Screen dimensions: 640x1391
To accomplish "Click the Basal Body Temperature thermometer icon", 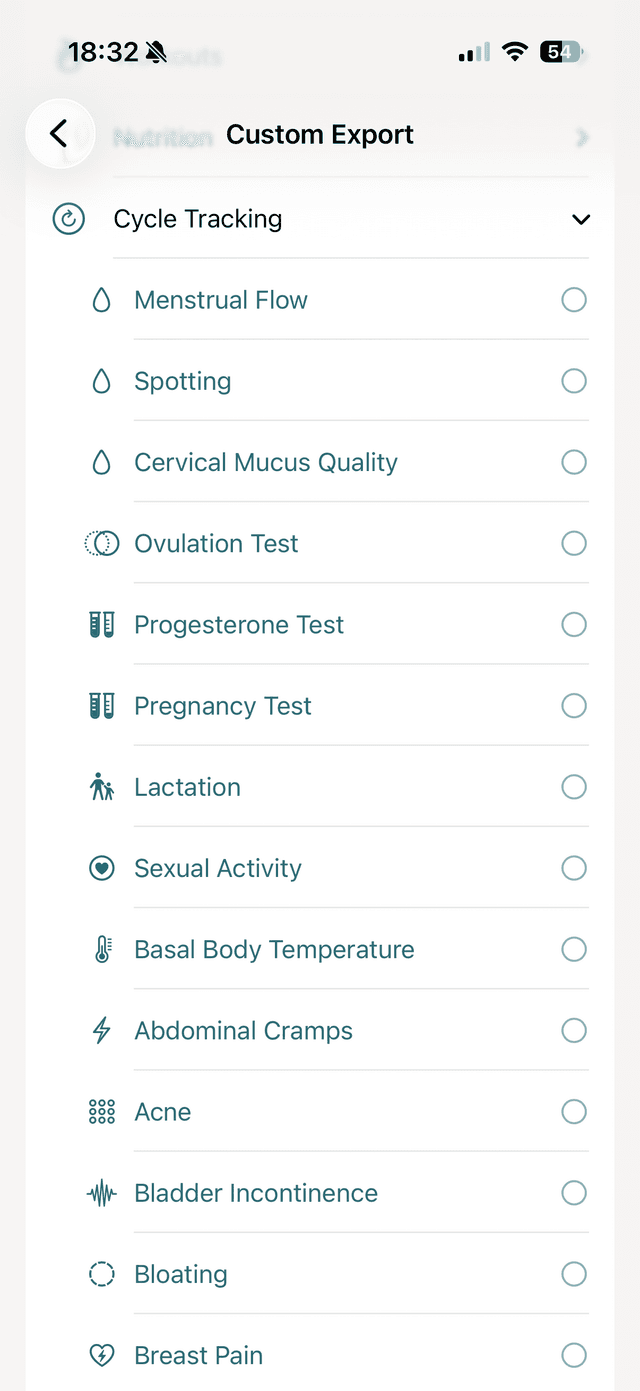I will point(101,949).
